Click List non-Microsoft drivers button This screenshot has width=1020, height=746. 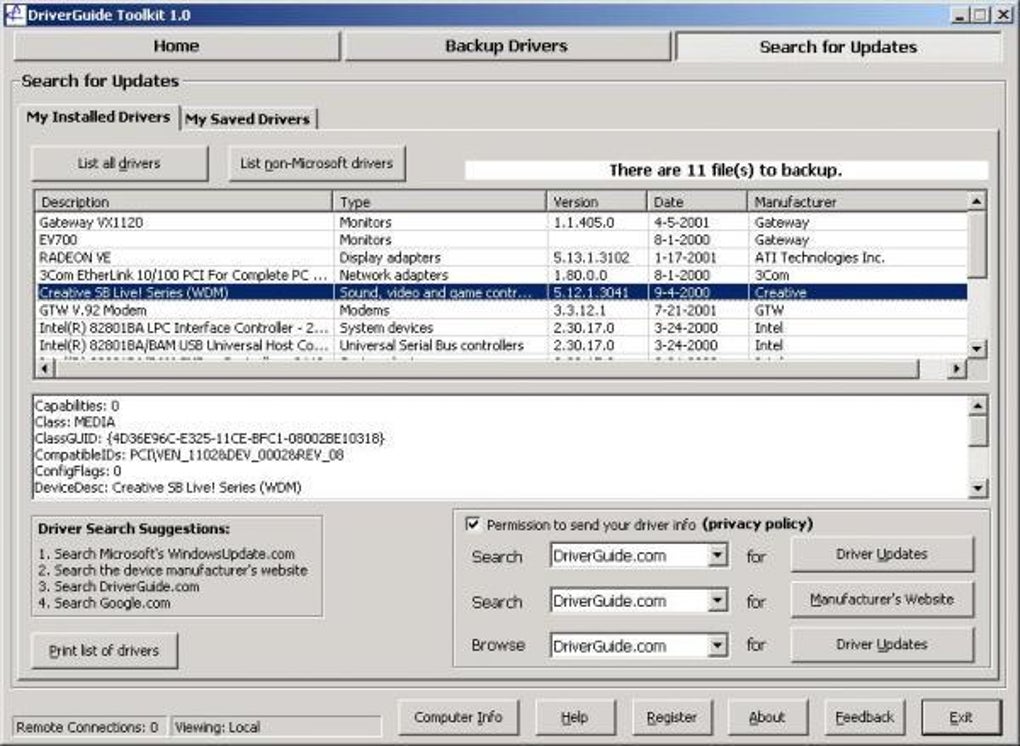click(x=317, y=163)
